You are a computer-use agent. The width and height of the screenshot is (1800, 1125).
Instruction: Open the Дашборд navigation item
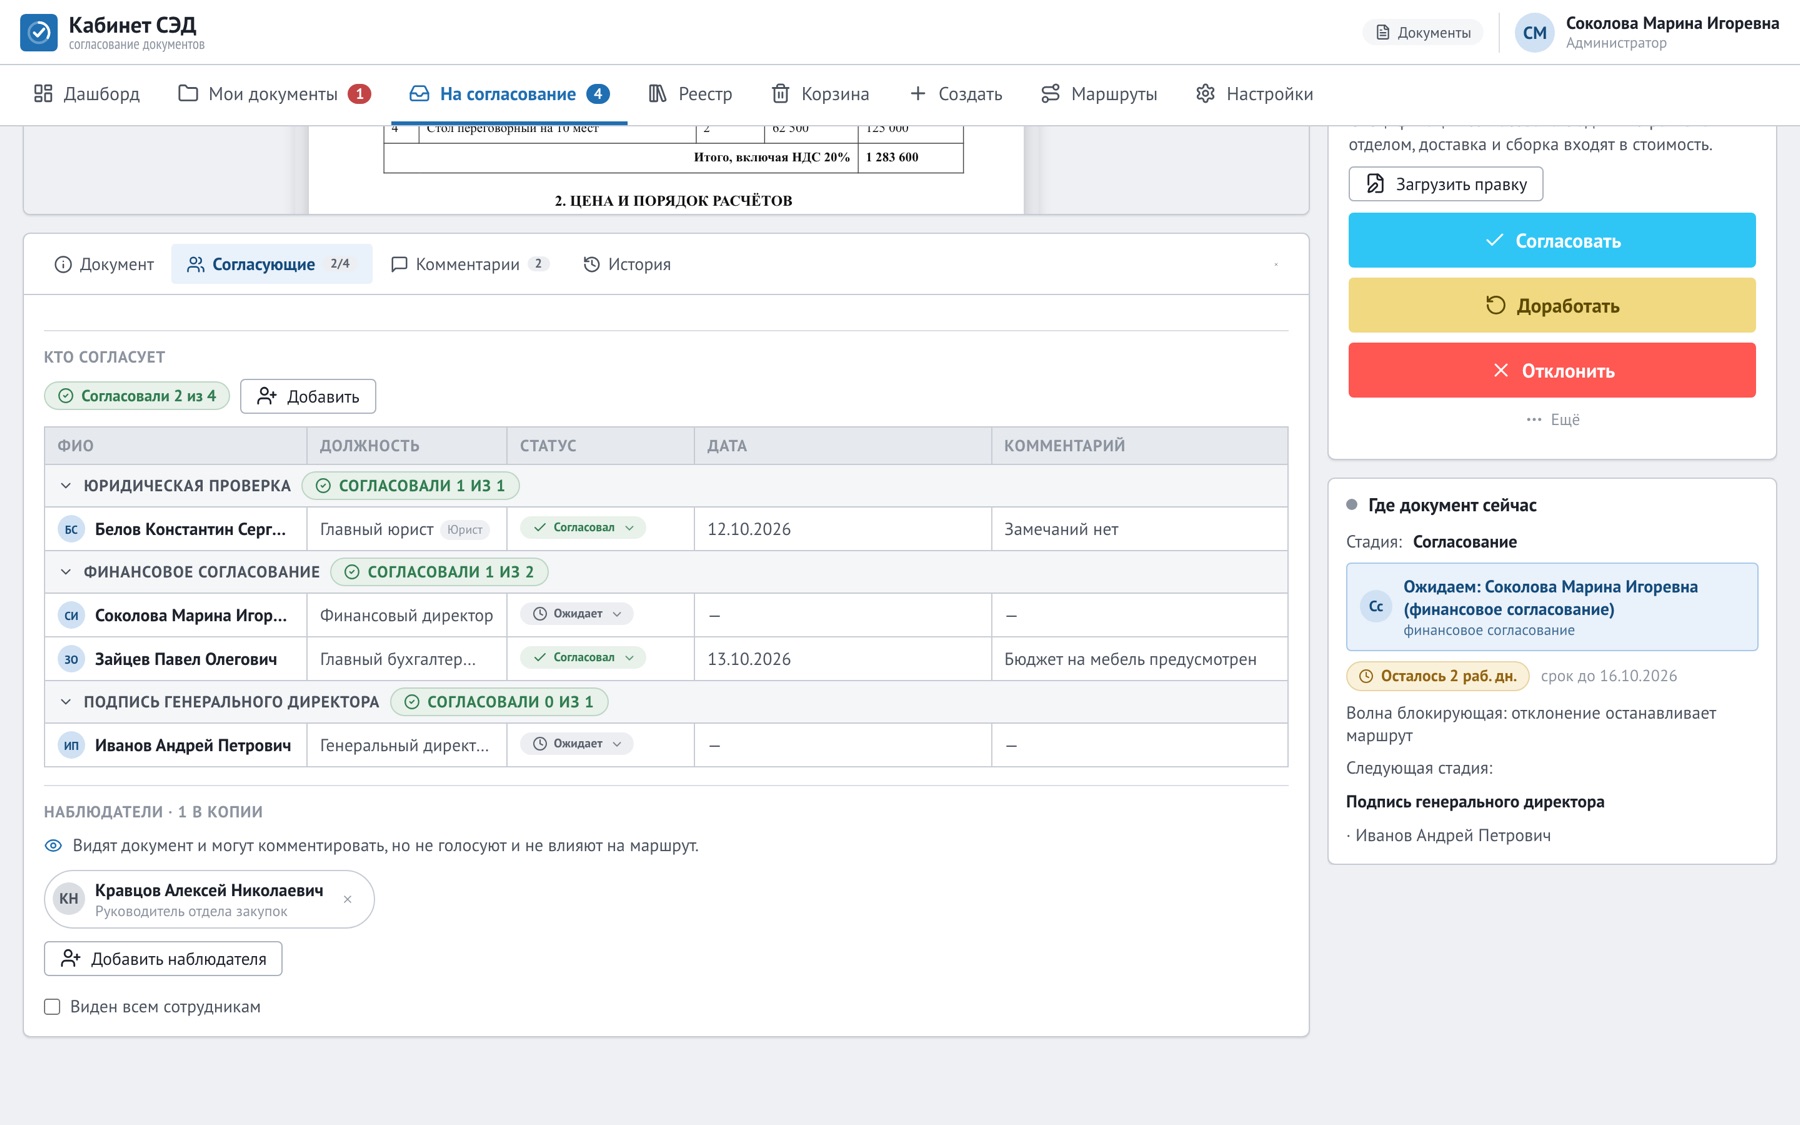[x=86, y=94]
